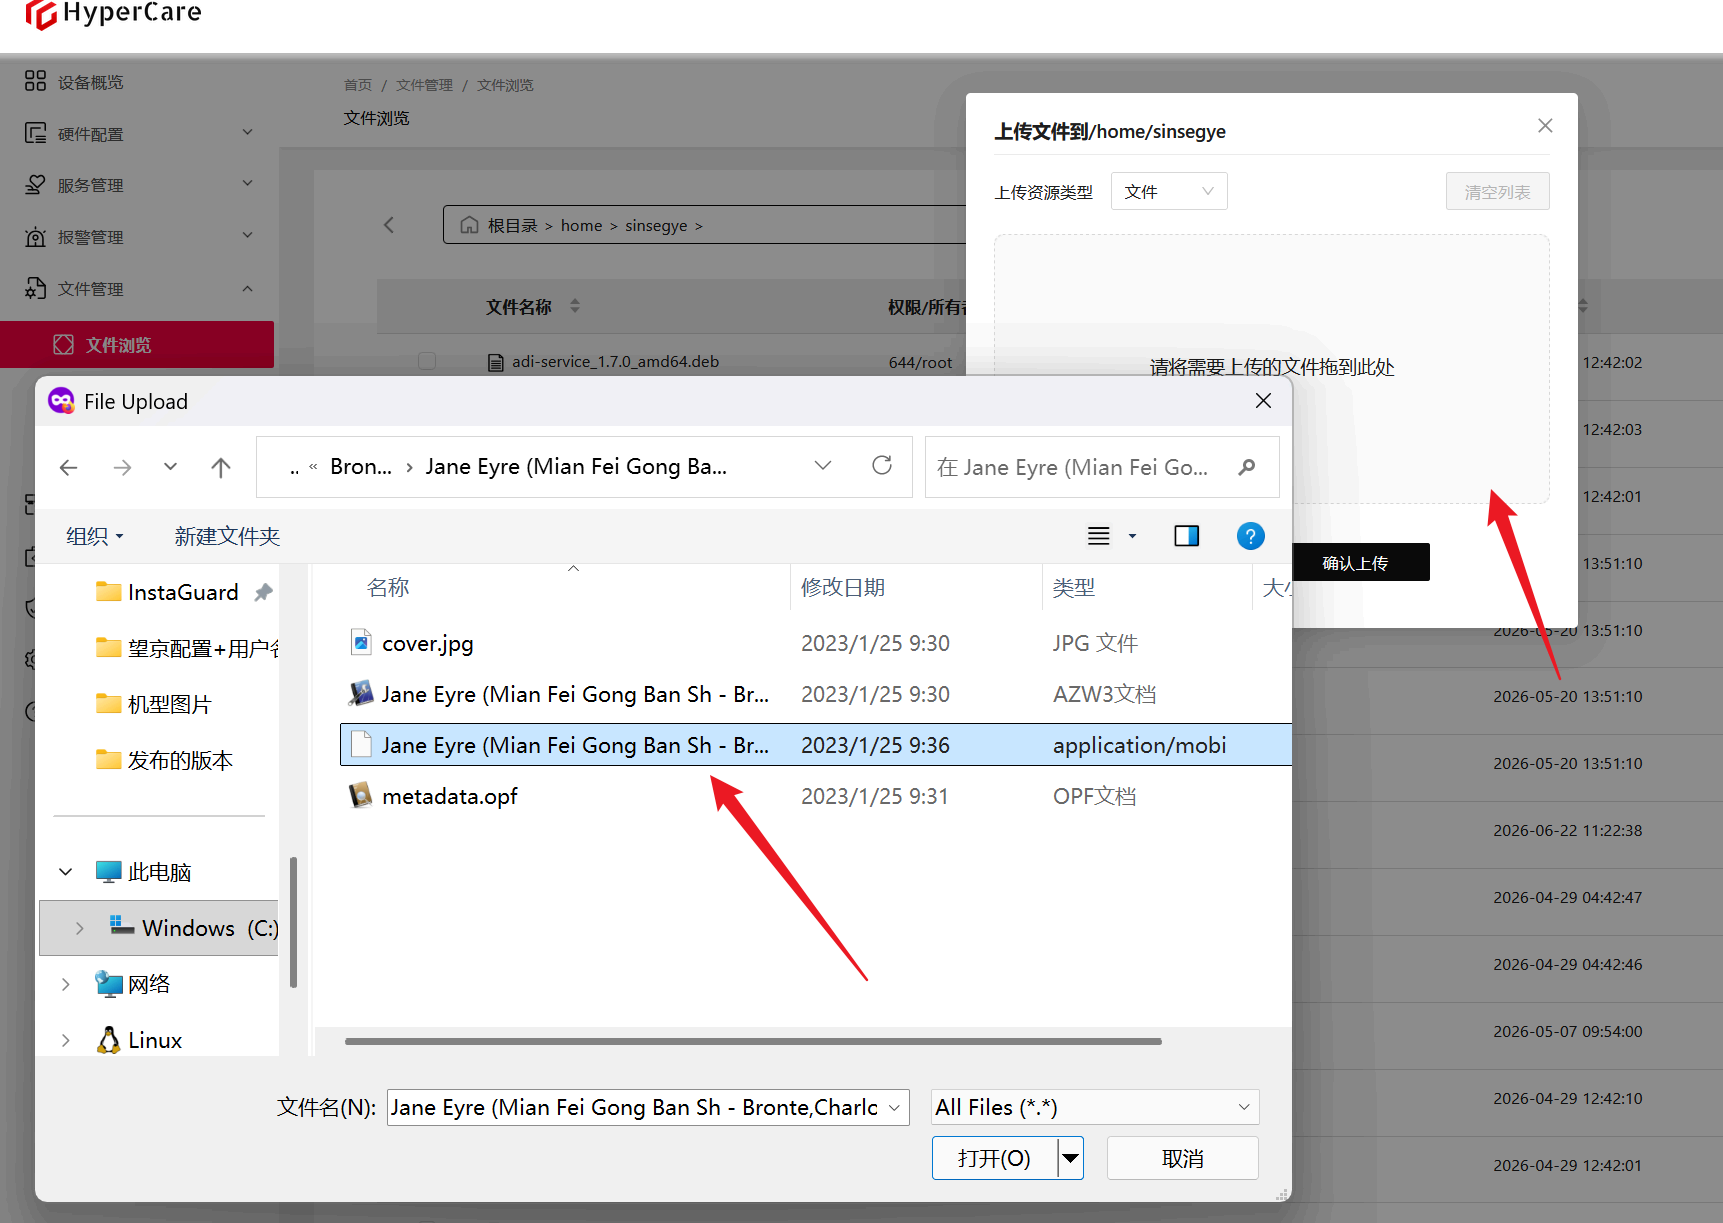Open view options dropdown arrow
This screenshot has height=1223, width=1723.
(1133, 536)
